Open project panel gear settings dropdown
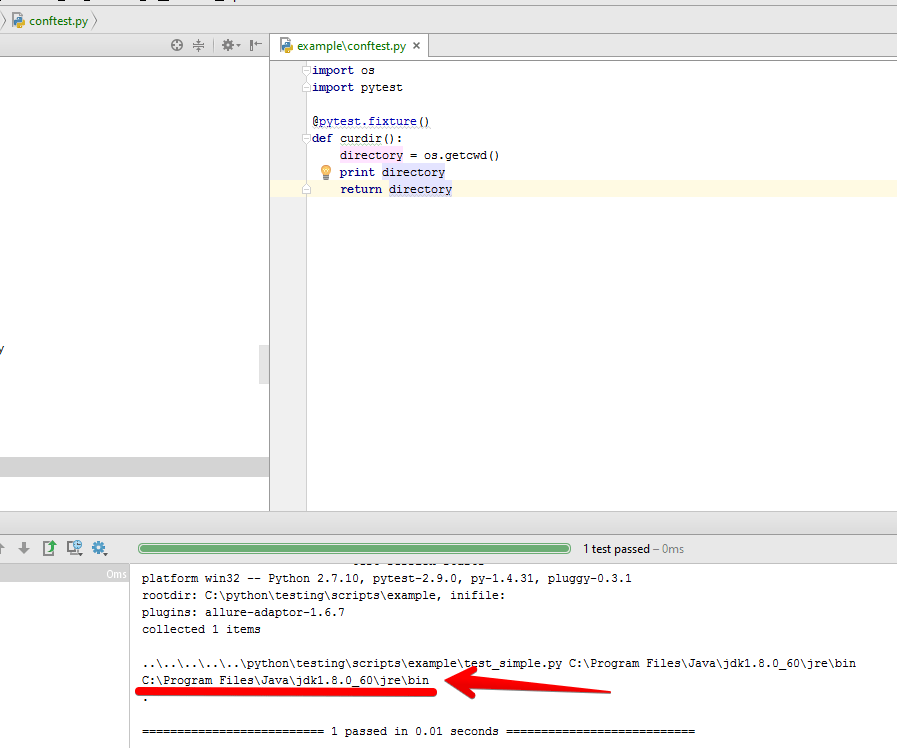This screenshot has height=748, width=897. click(x=231, y=45)
